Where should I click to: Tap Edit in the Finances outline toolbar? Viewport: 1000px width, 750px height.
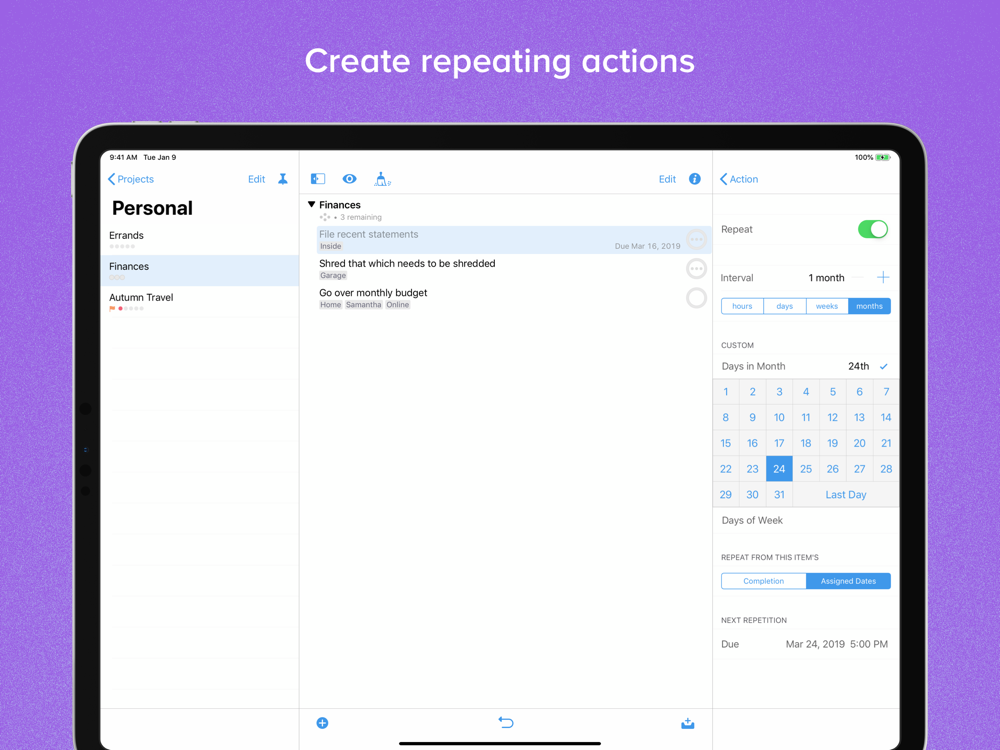pyautogui.click(x=667, y=179)
